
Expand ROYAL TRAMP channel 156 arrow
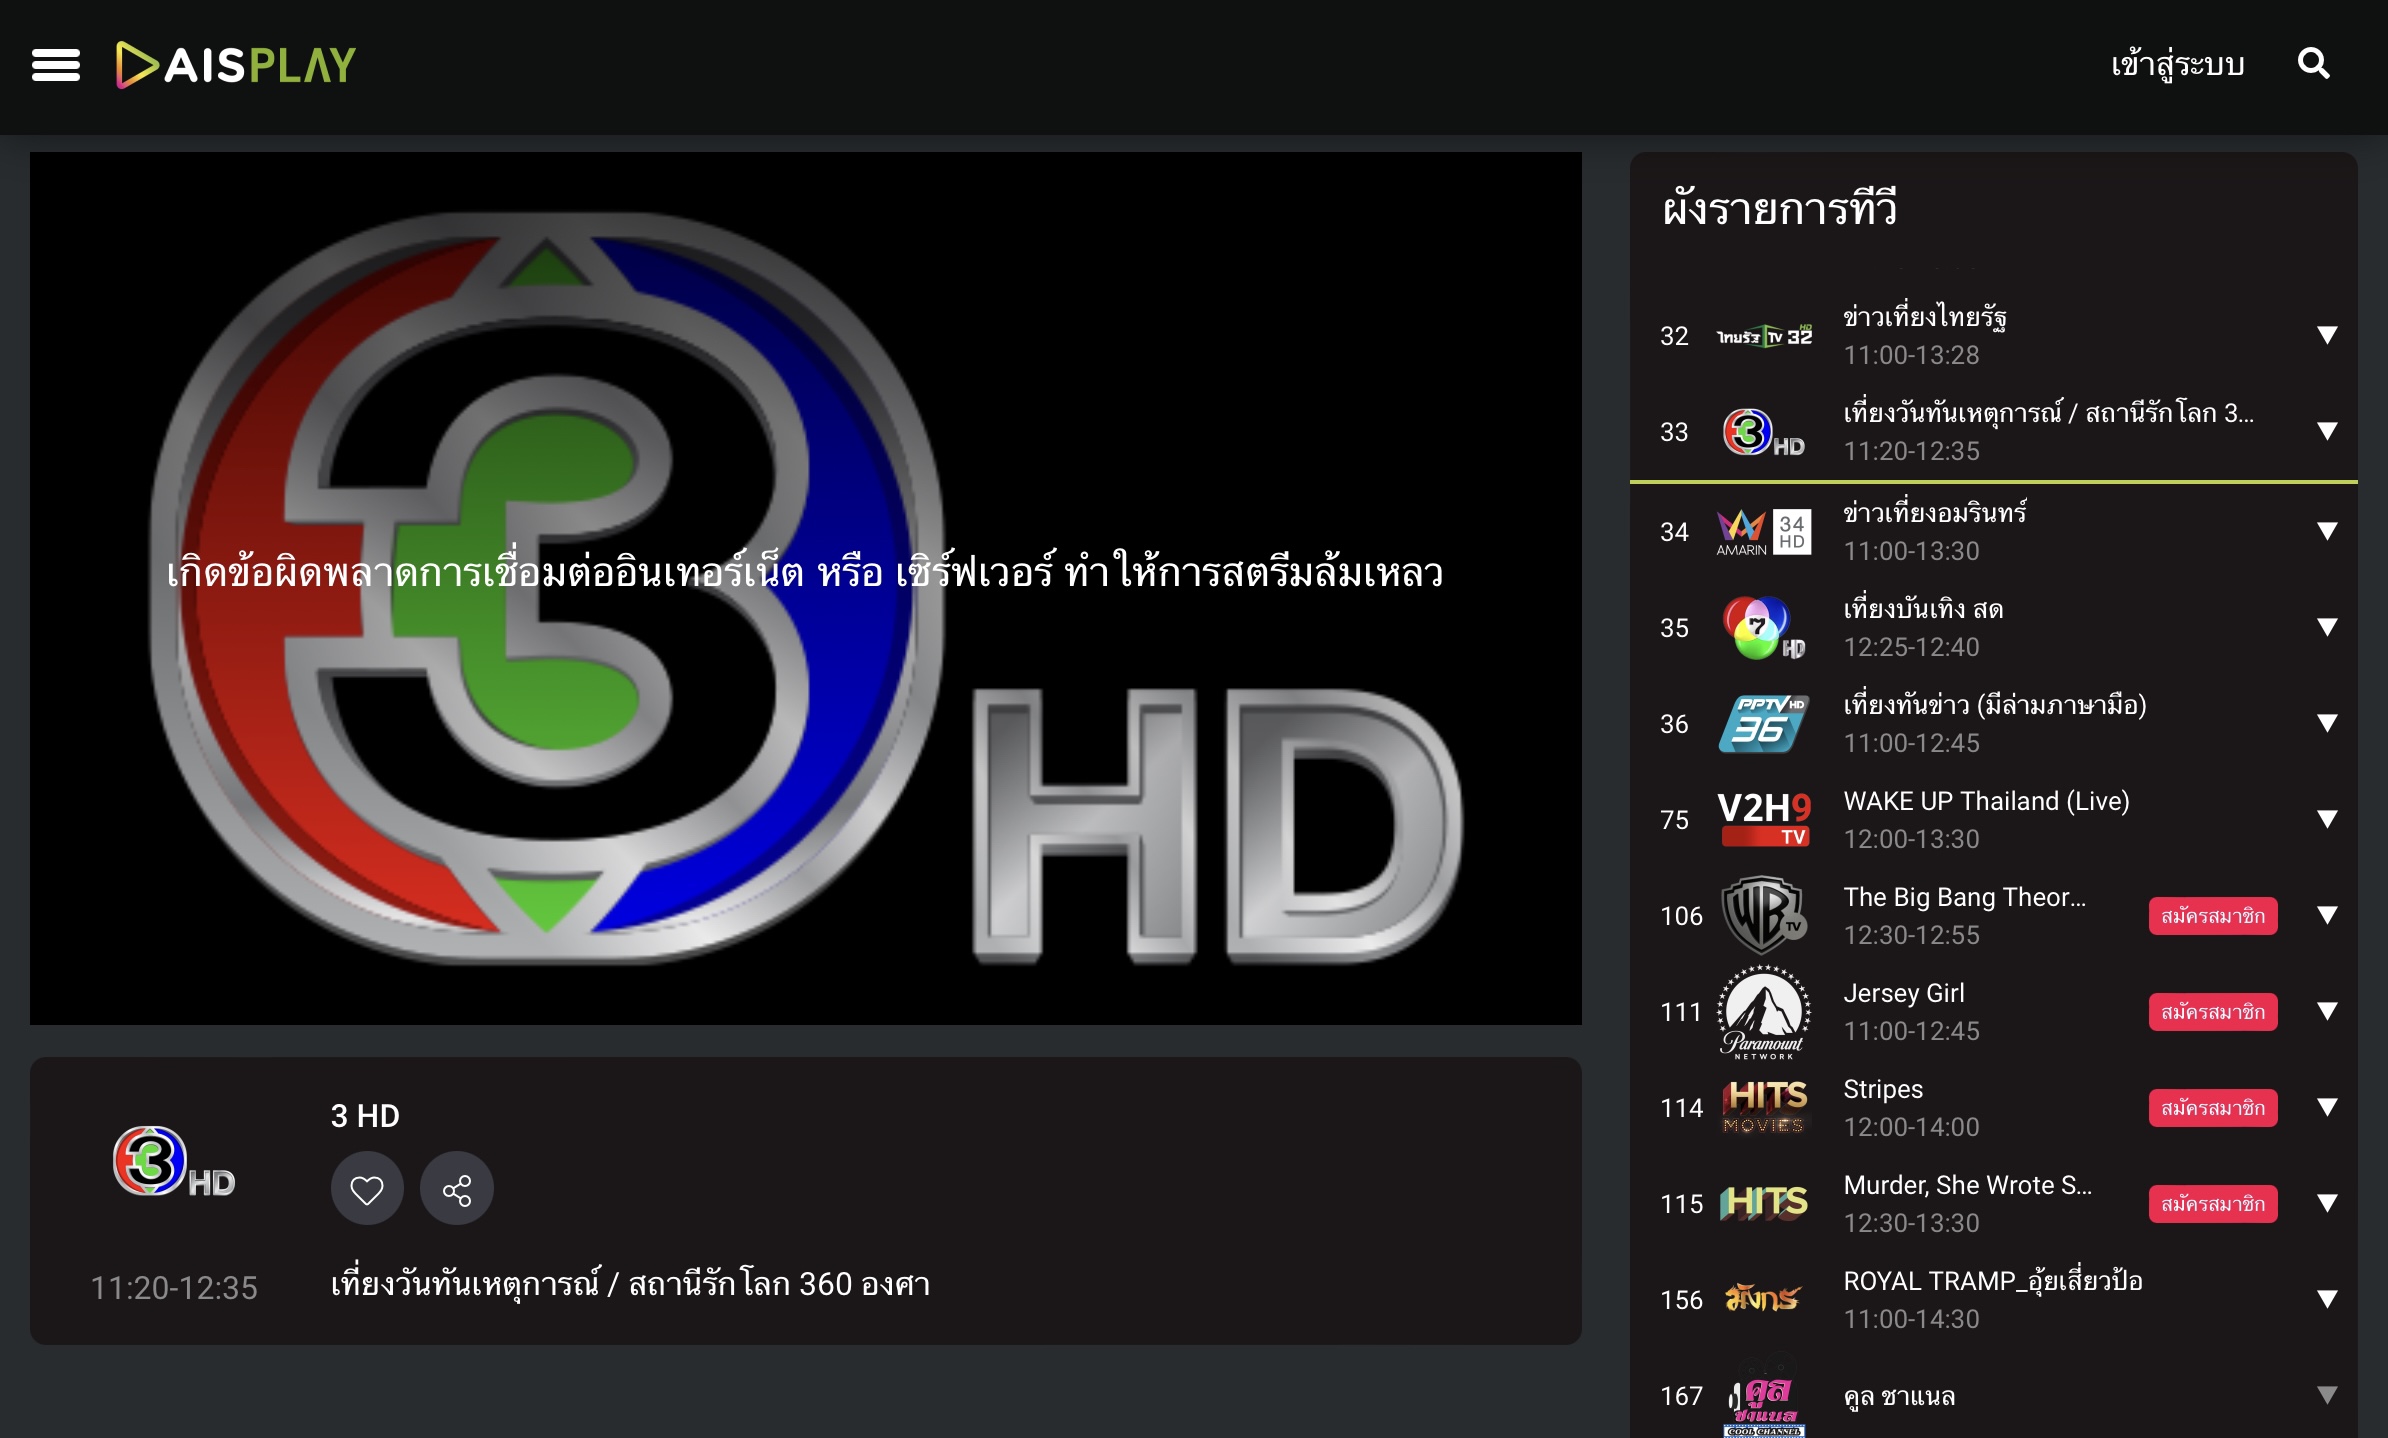pos(2327,1299)
